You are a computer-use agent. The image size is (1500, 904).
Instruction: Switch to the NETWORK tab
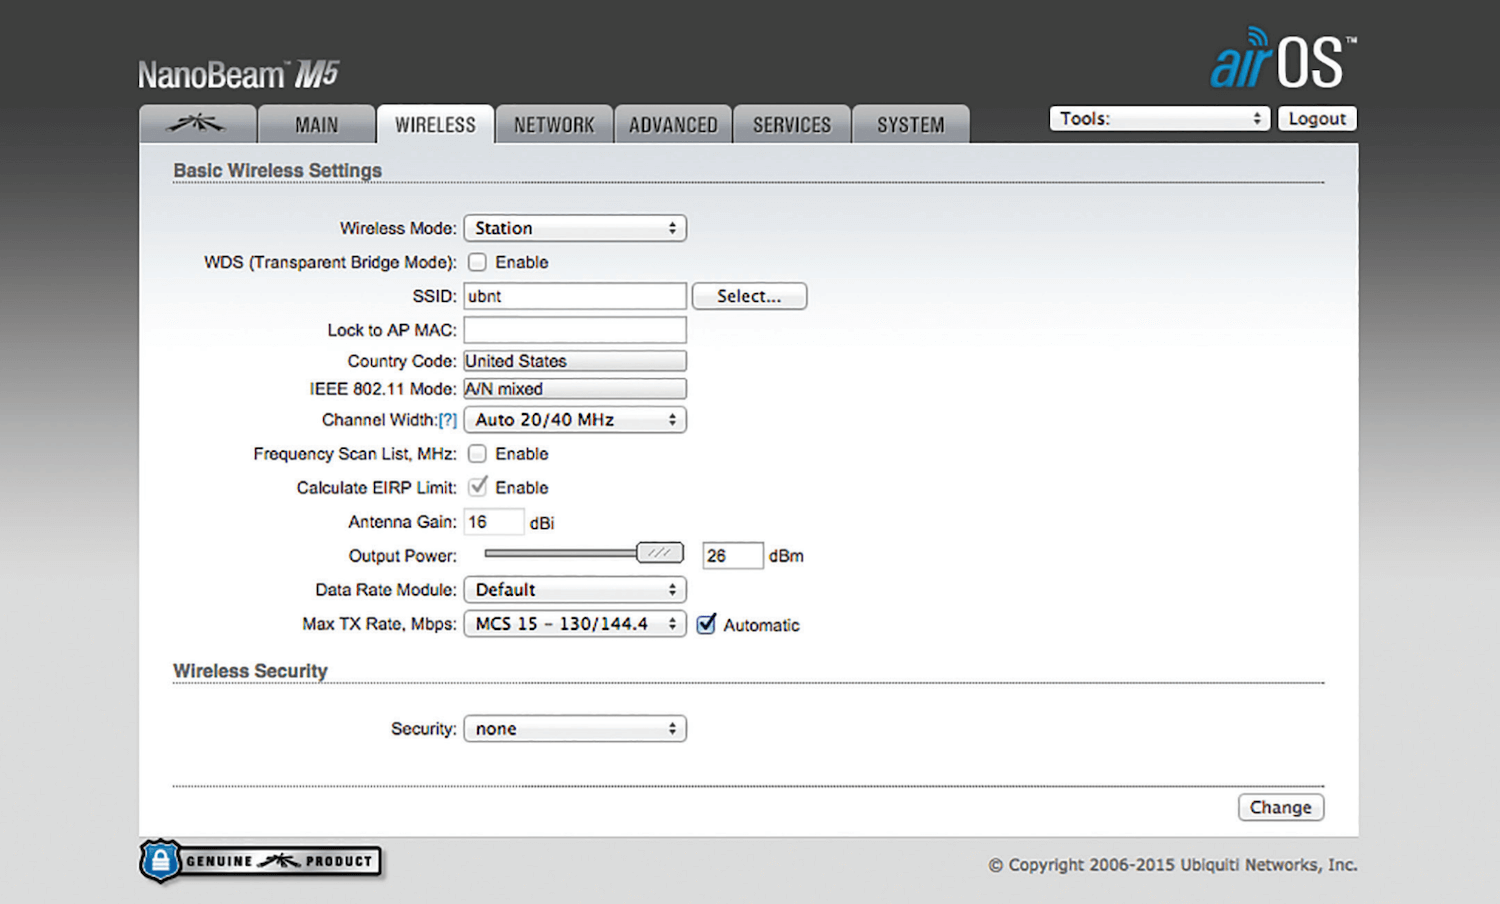(x=554, y=125)
